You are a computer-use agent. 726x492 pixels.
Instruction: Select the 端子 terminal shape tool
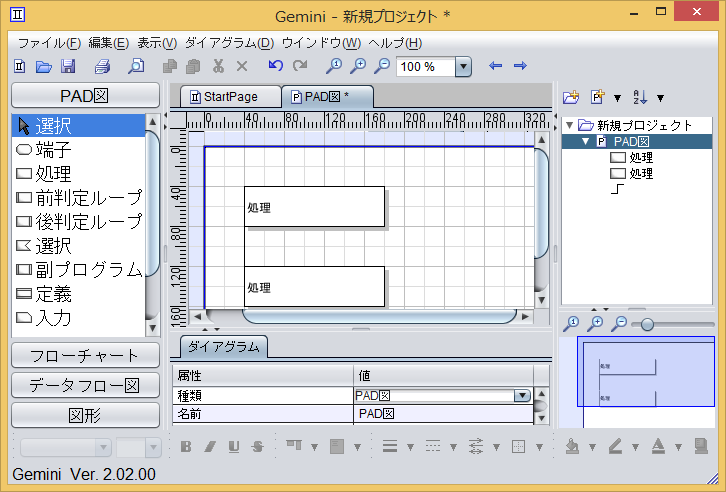pos(79,149)
